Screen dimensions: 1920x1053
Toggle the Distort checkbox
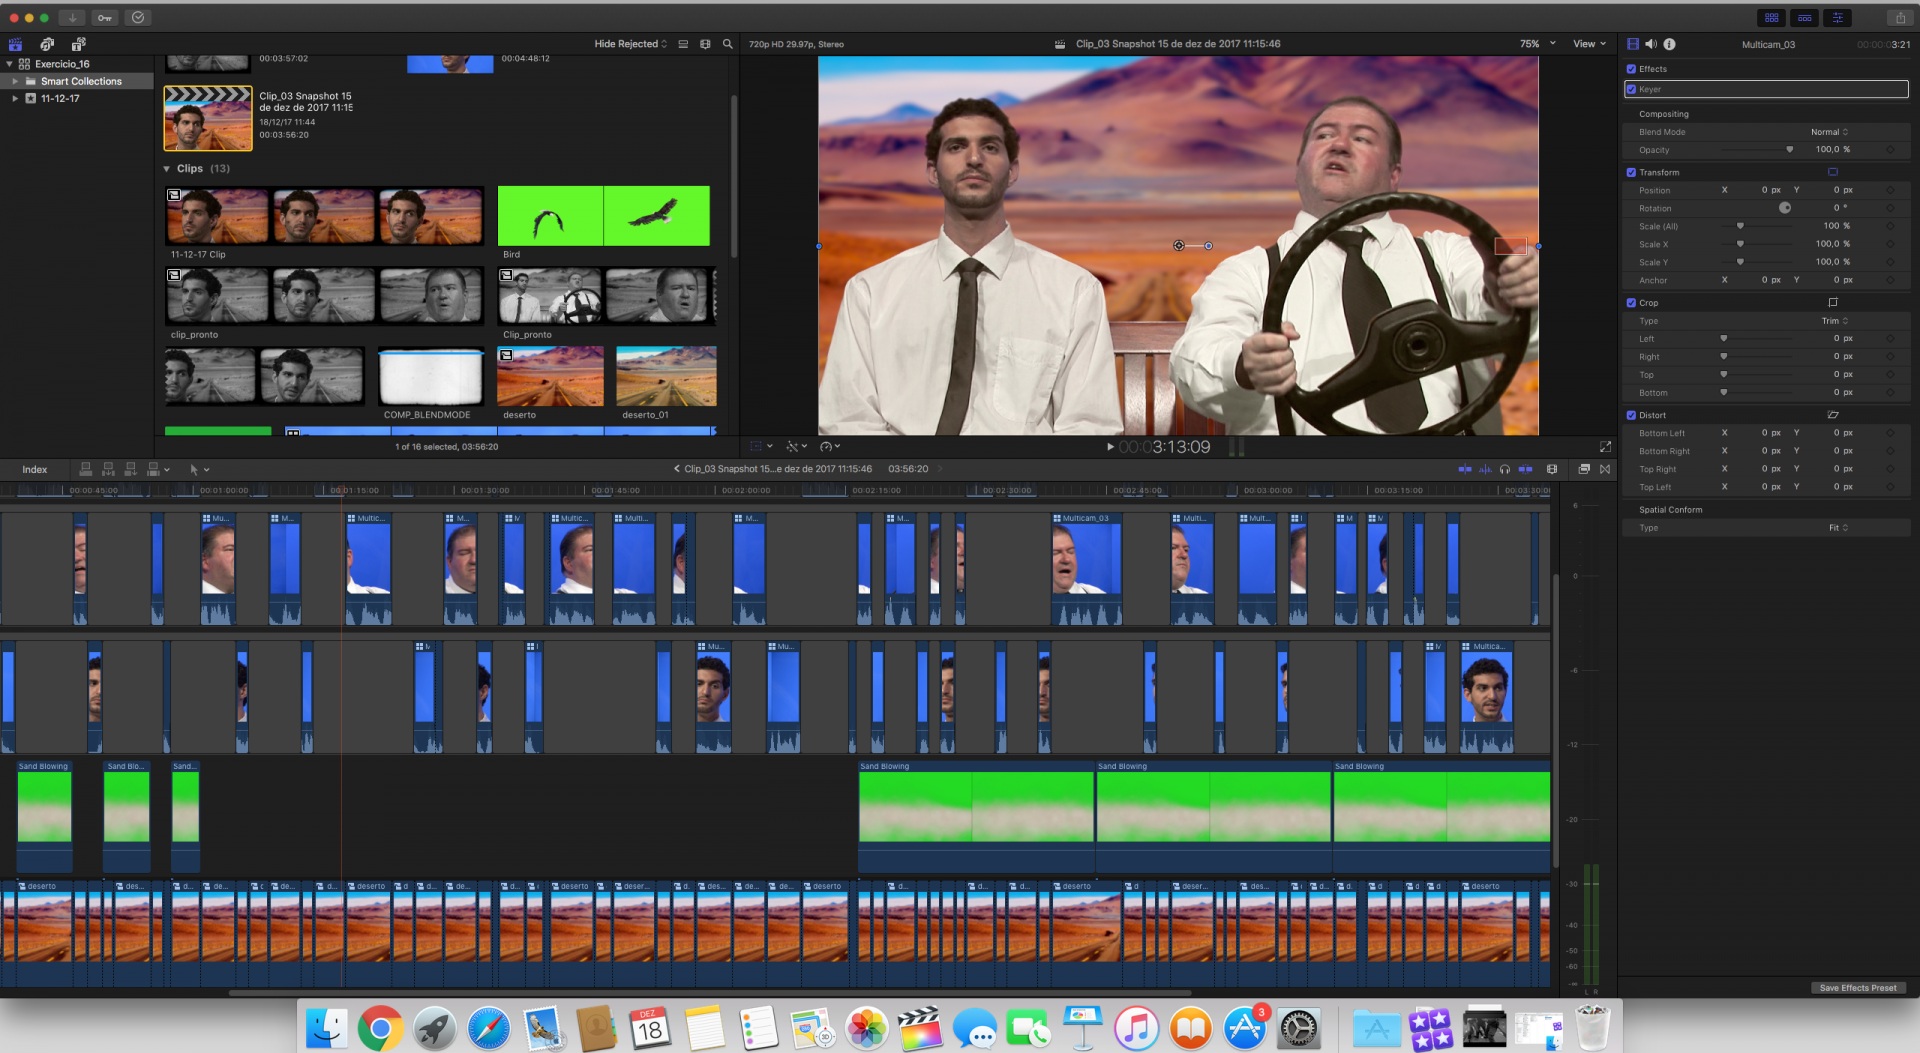click(1631, 415)
